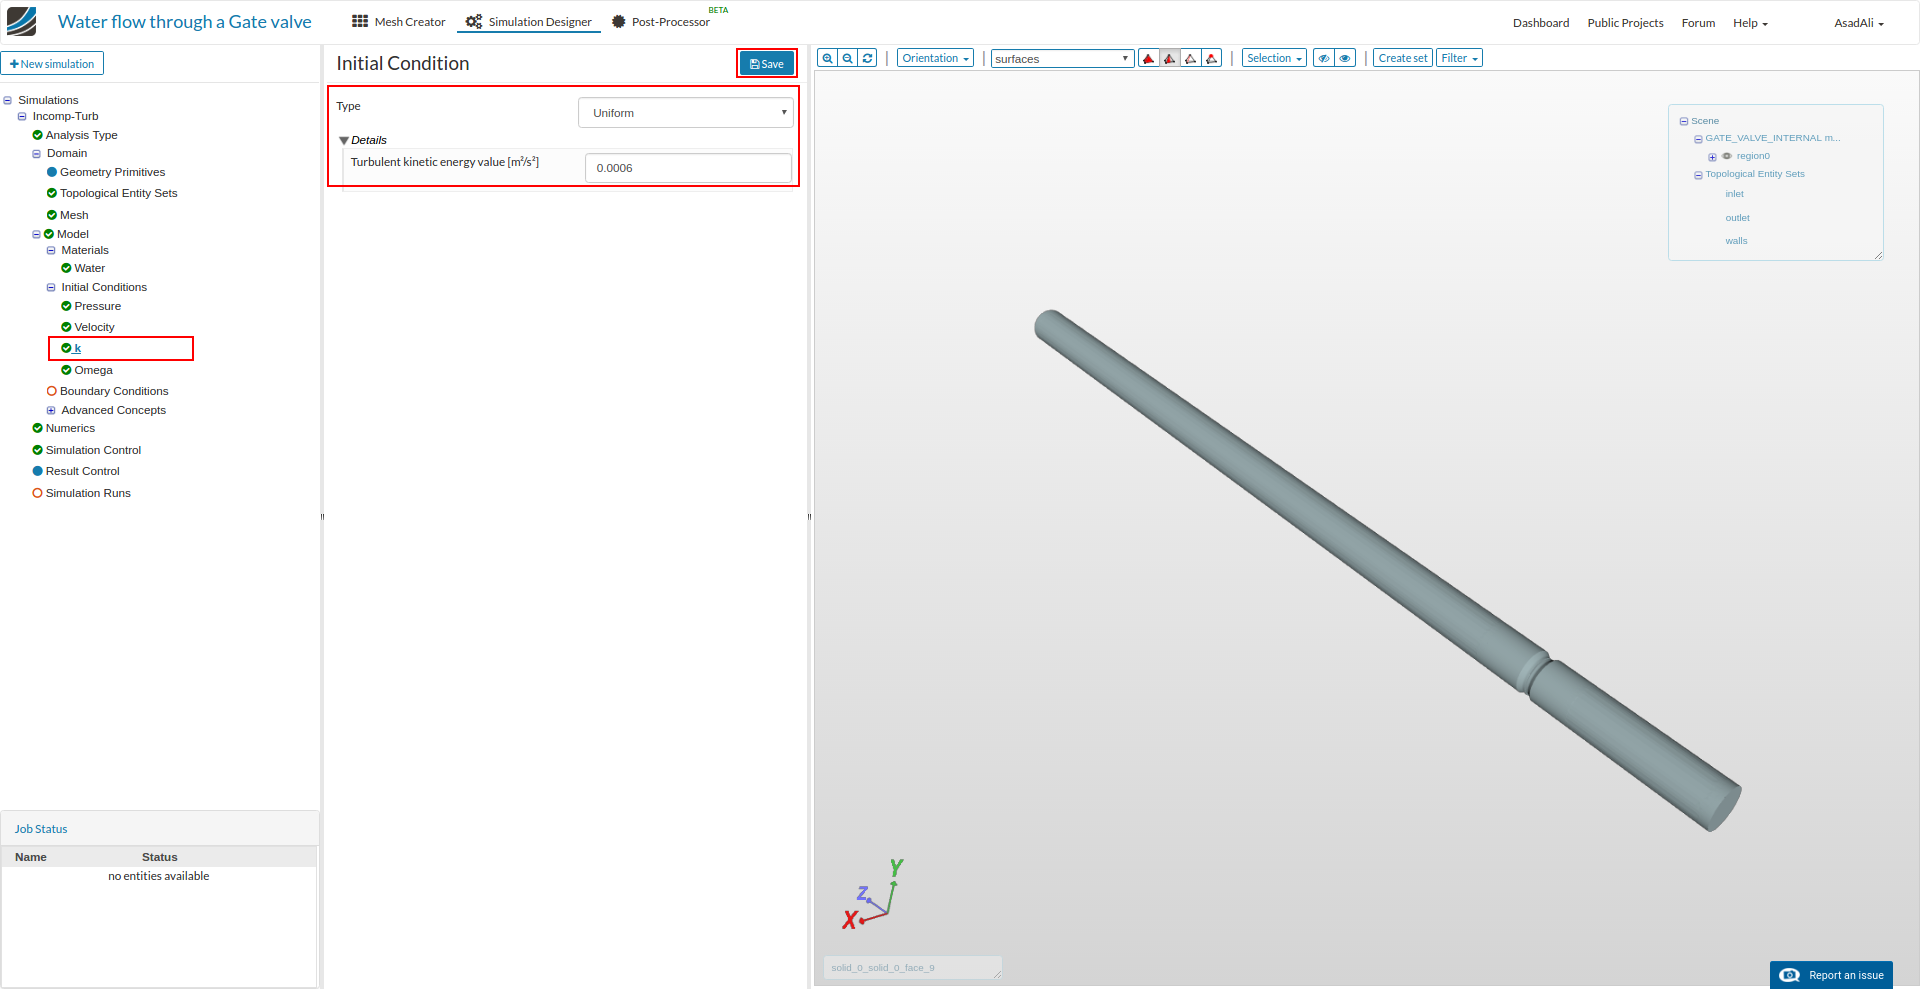Collapse the Materials tree node
Image resolution: width=1920 pixels, height=989 pixels.
coord(51,250)
